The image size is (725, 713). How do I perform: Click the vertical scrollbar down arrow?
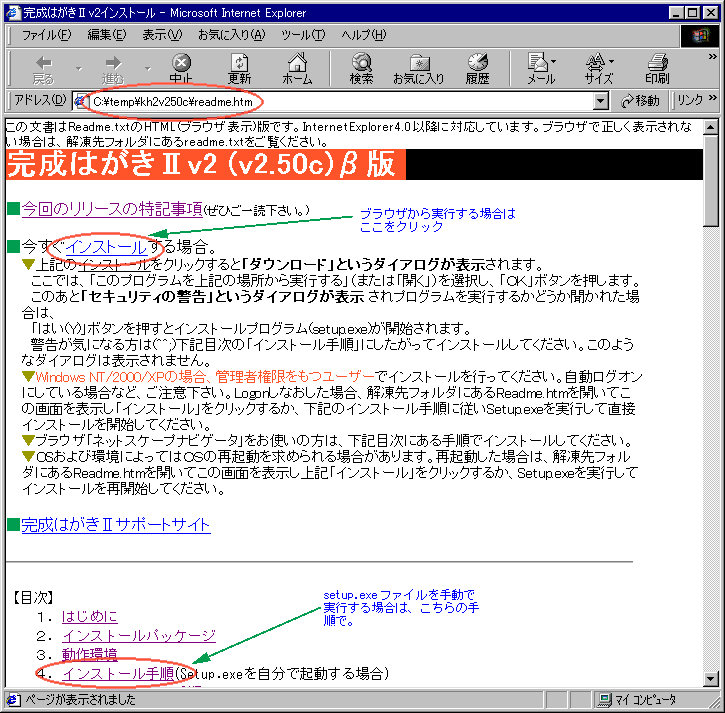(711, 680)
